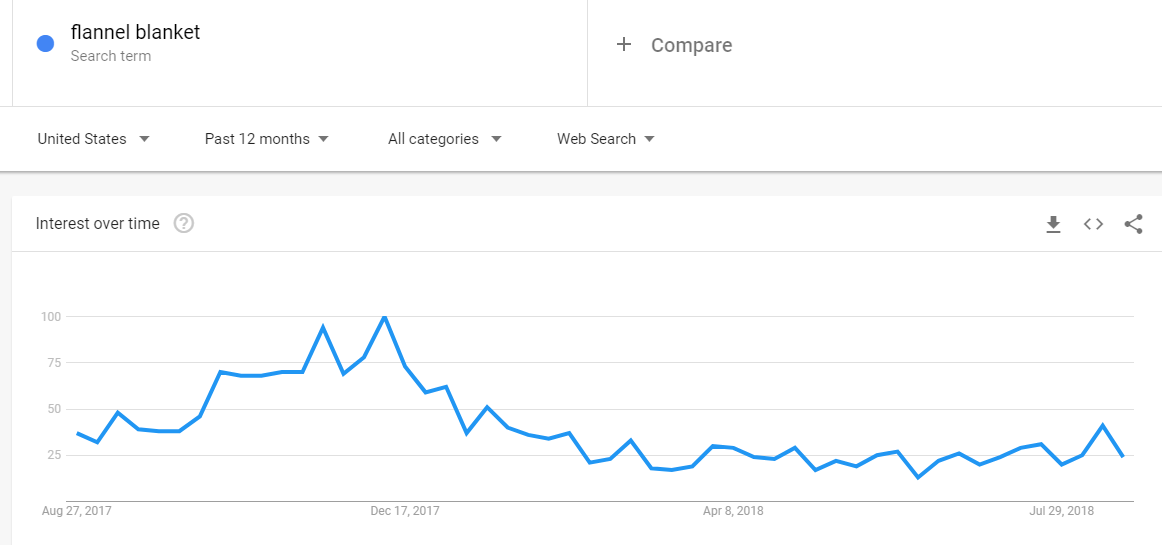
Task: Click the Compare button
Action: (x=674, y=45)
